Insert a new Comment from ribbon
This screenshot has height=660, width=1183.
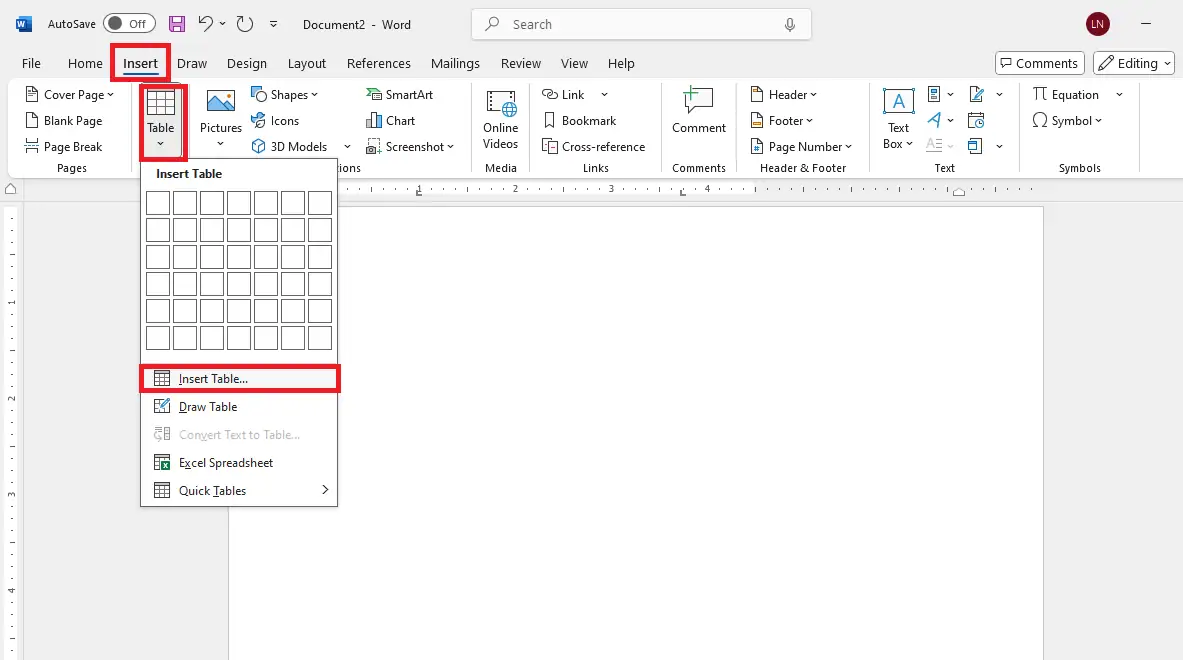pos(699,112)
